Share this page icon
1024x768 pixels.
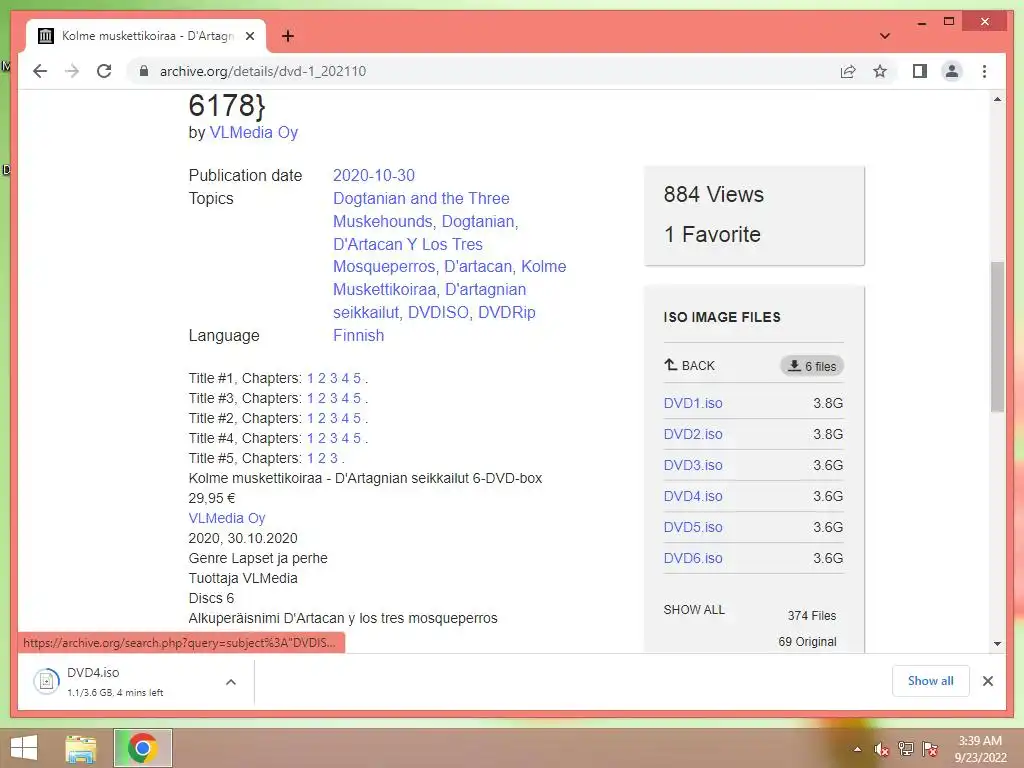848,71
